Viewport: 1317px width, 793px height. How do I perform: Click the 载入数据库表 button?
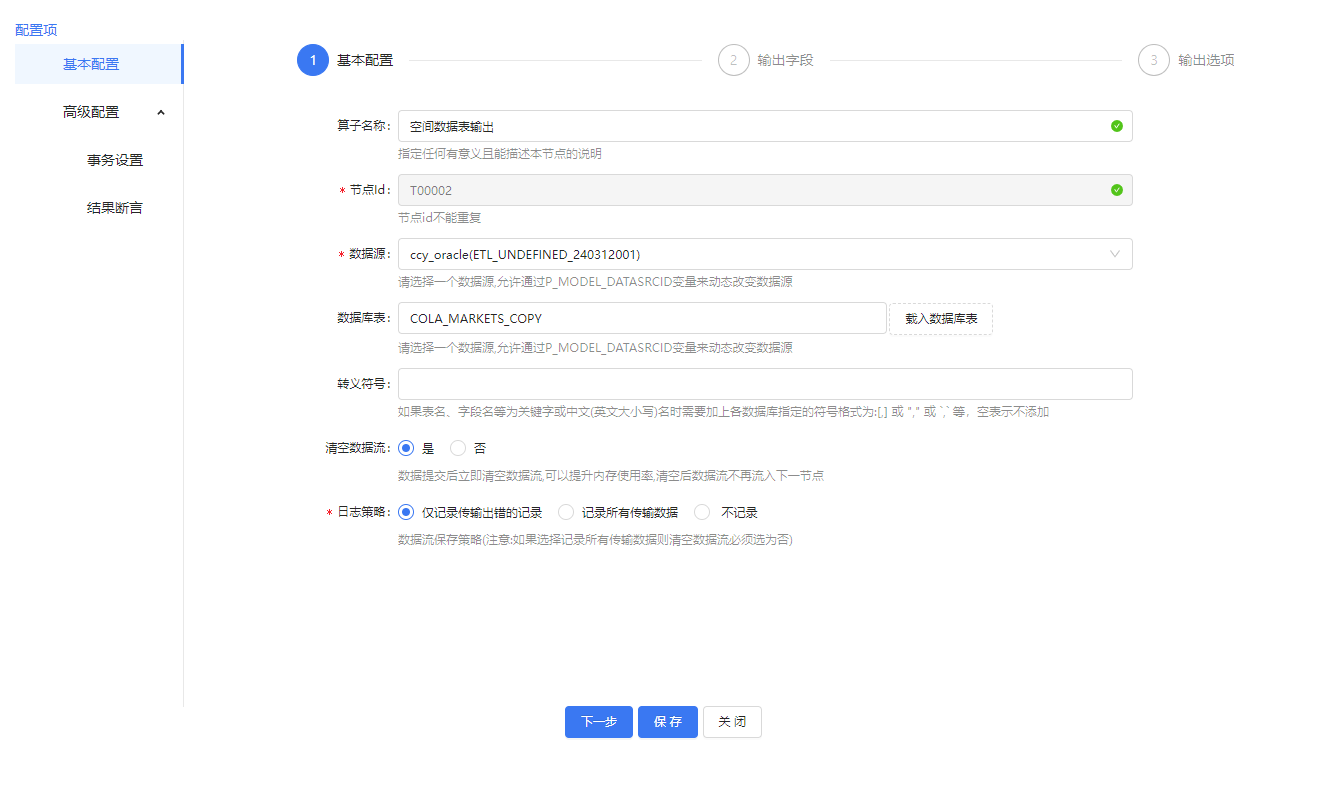(x=940, y=318)
